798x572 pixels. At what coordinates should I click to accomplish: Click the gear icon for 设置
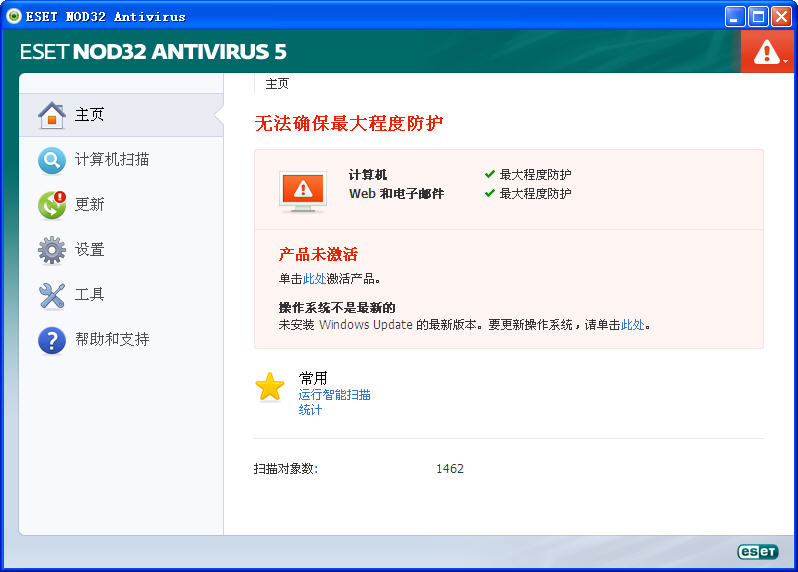click(52, 250)
